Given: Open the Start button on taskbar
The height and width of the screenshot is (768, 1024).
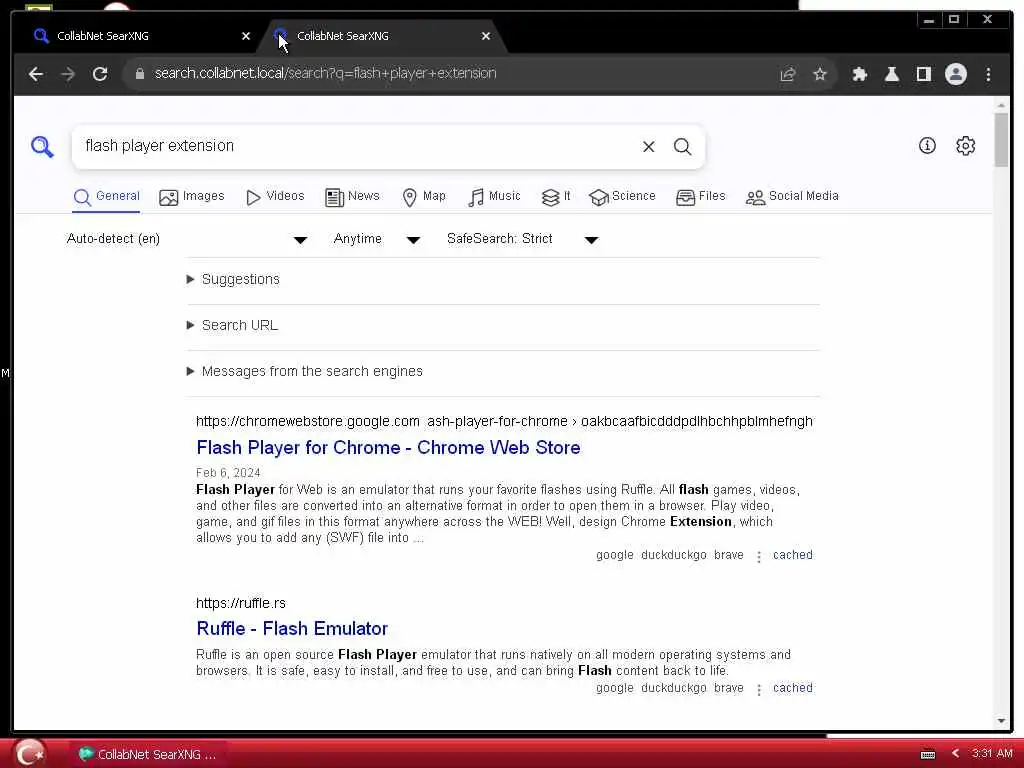Looking at the screenshot, I should coord(29,753).
